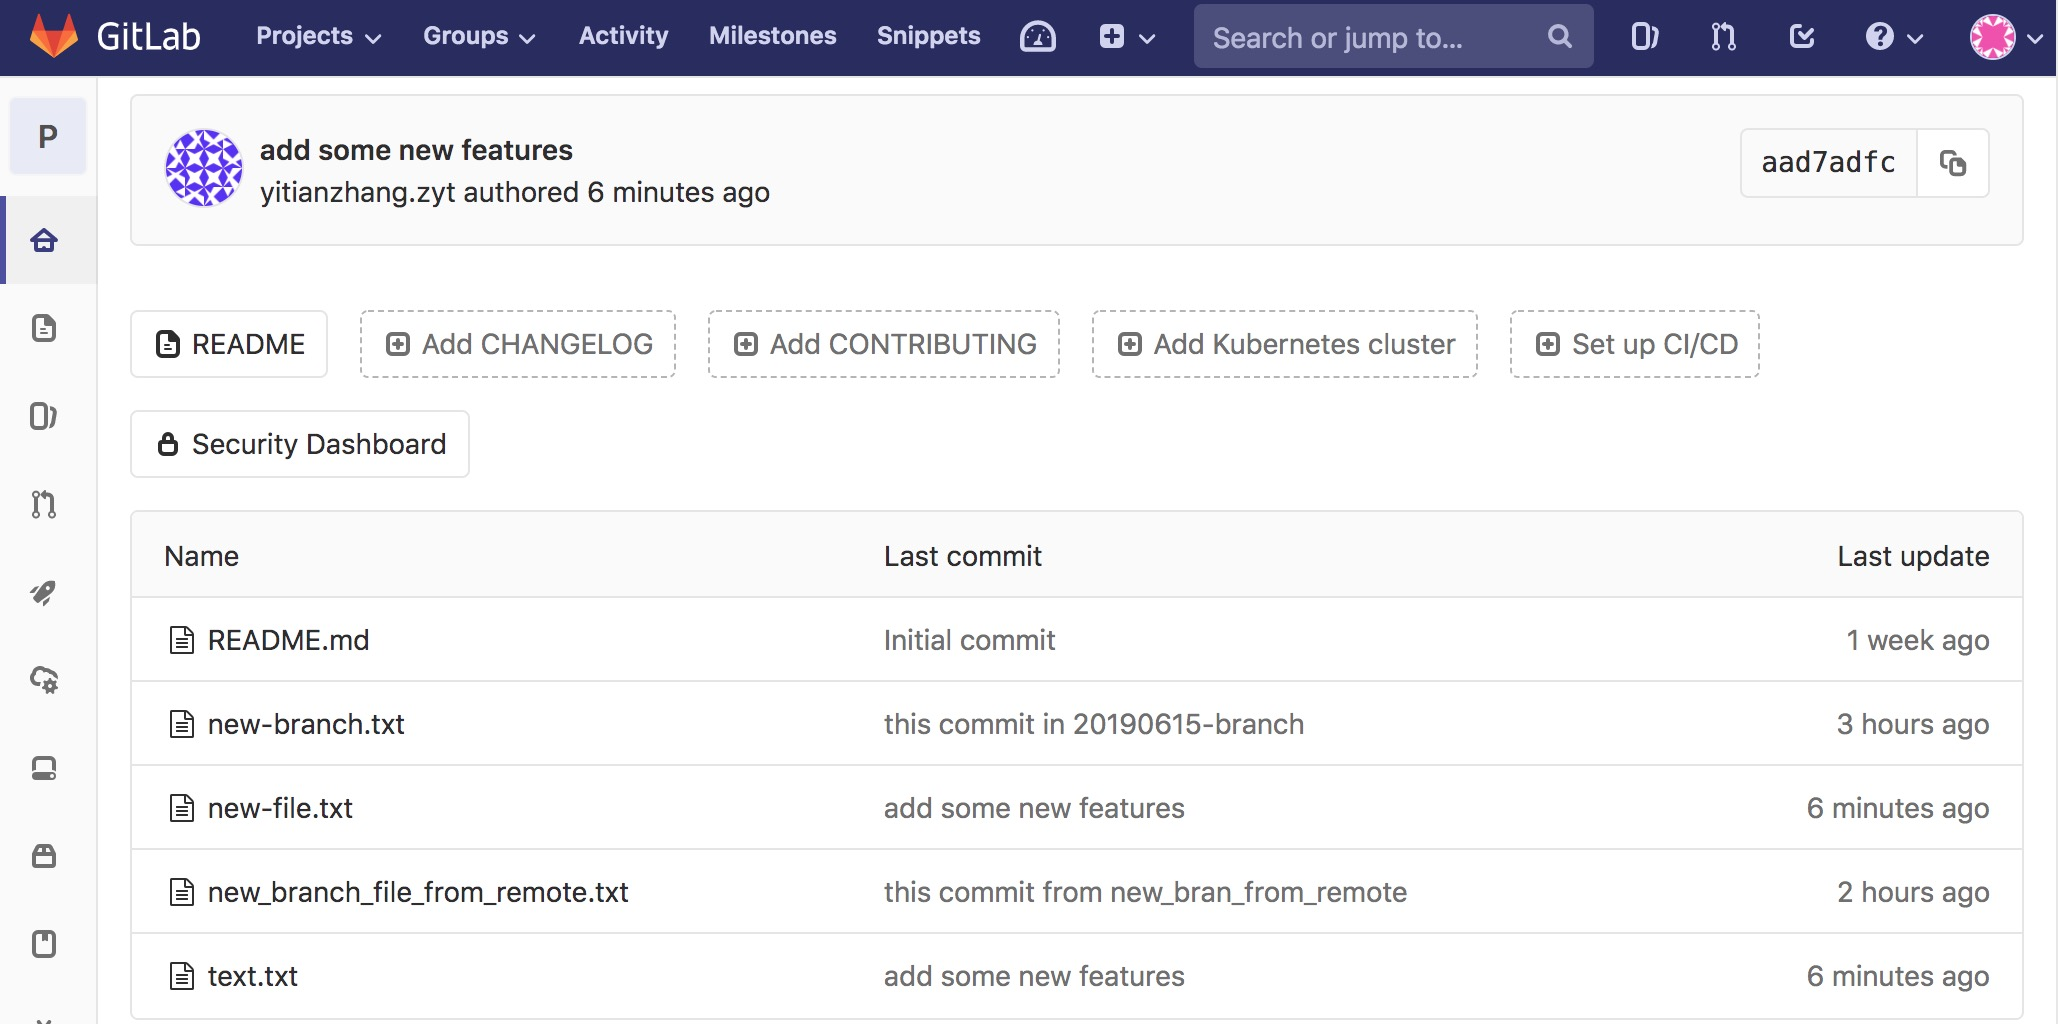Copy the commit SHA using the copy icon

click(1953, 162)
